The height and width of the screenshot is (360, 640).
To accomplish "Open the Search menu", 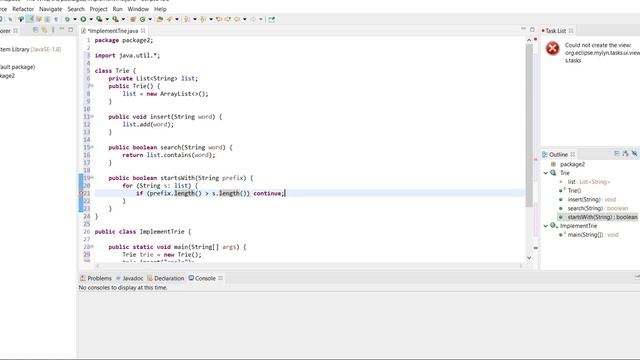I will coord(76,9).
